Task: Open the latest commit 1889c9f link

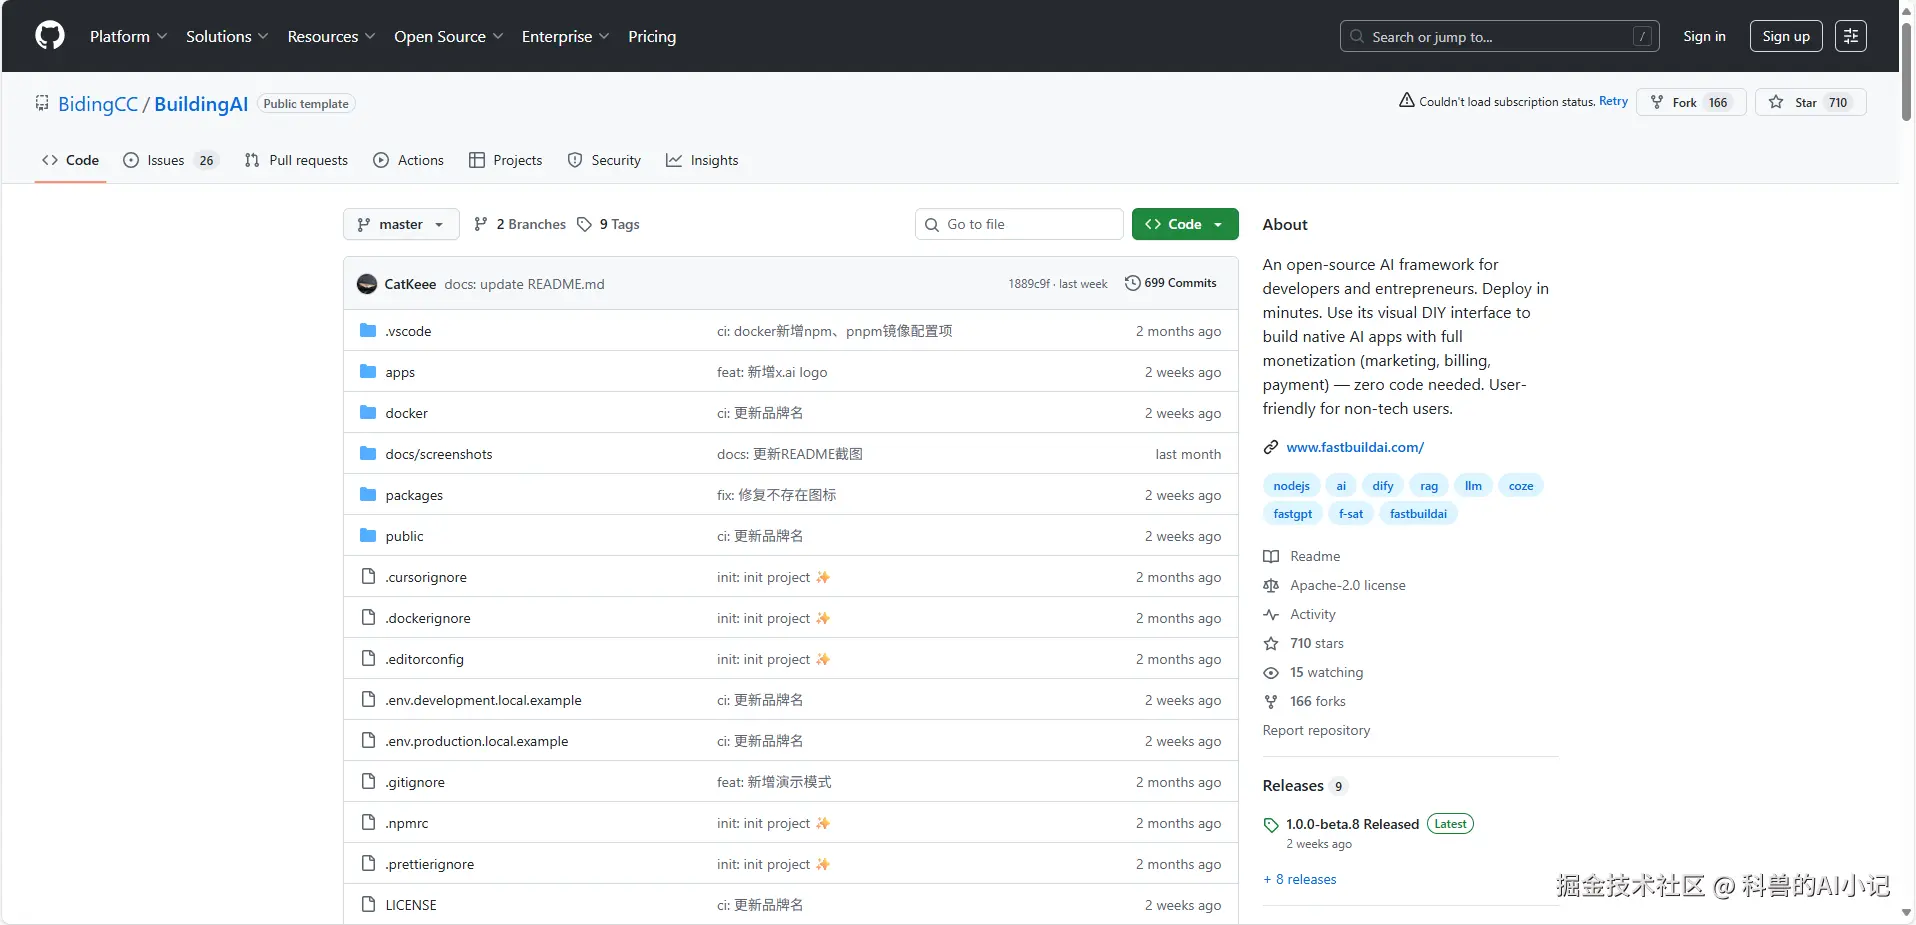Action: point(1029,284)
